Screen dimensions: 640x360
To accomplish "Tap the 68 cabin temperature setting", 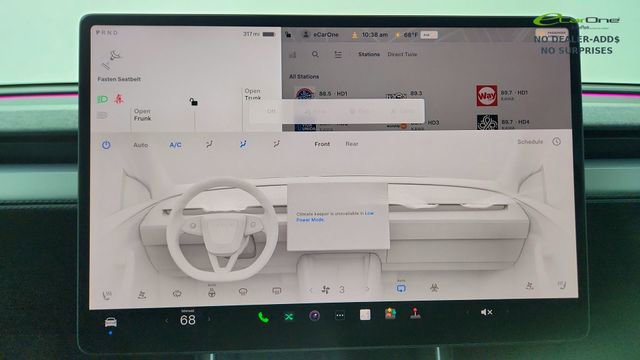I will point(188,320).
